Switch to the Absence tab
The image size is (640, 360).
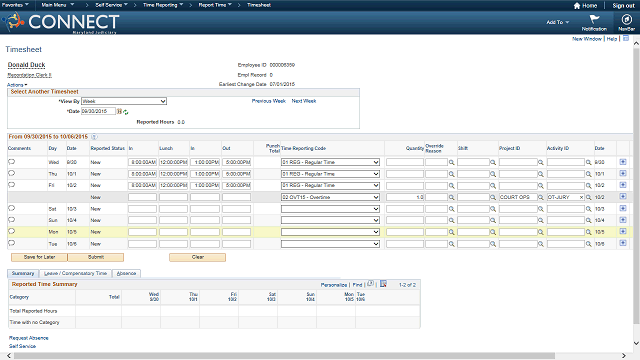coord(126,273)
